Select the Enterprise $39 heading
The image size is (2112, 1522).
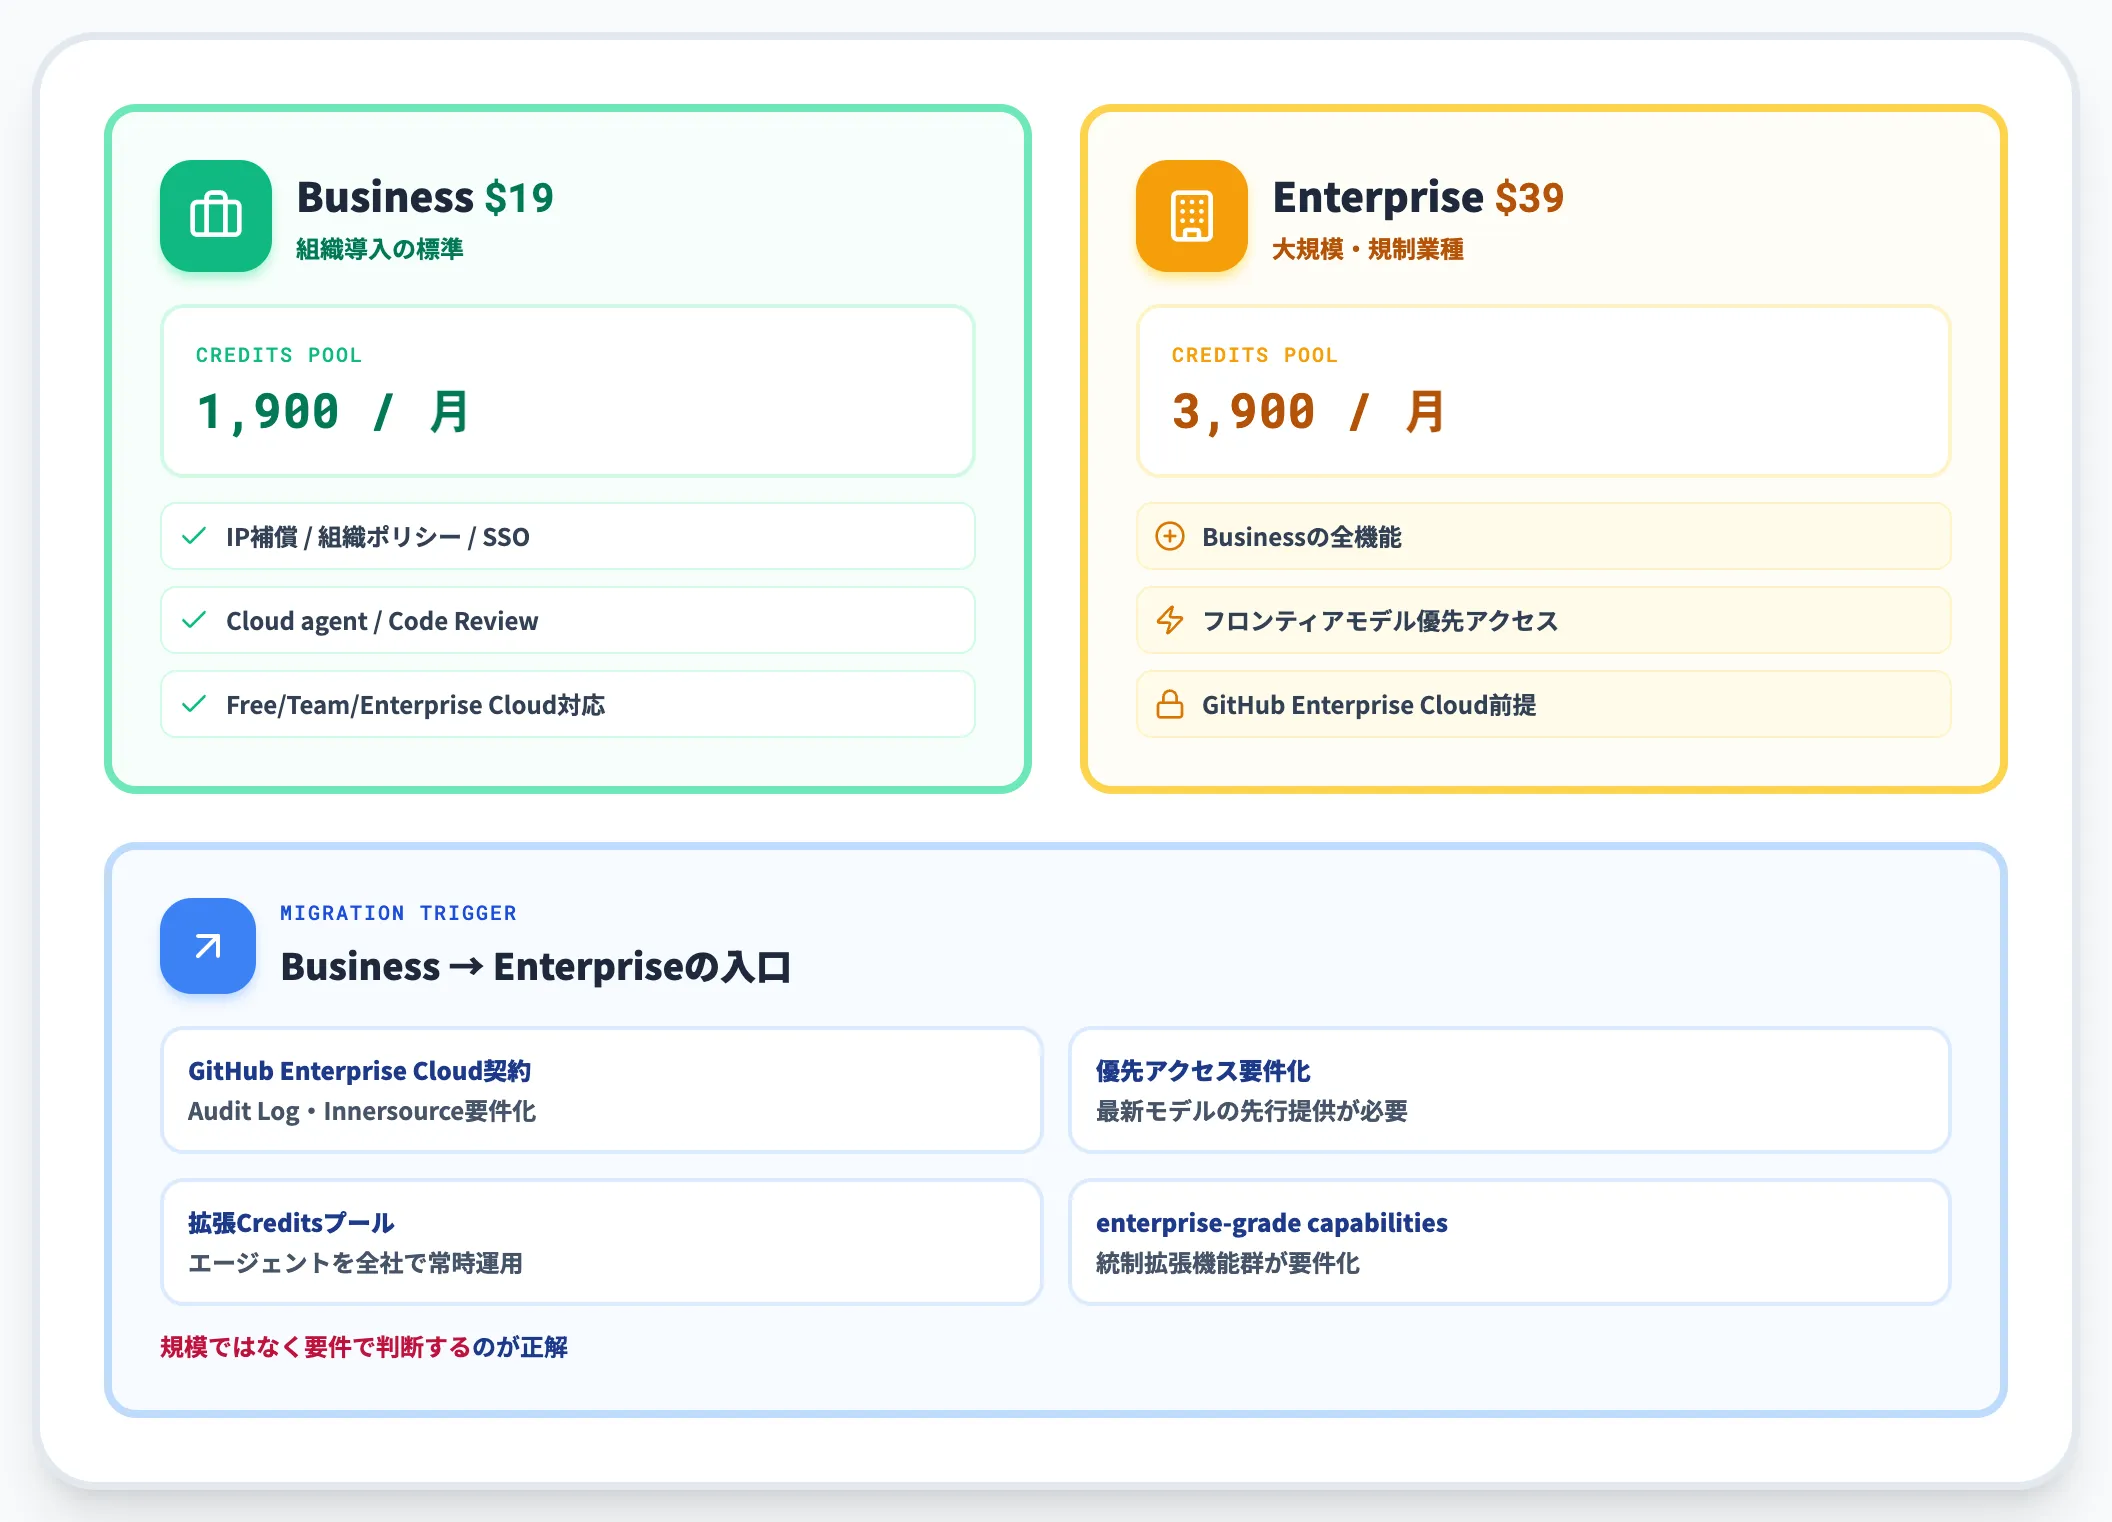(1418, 197)
